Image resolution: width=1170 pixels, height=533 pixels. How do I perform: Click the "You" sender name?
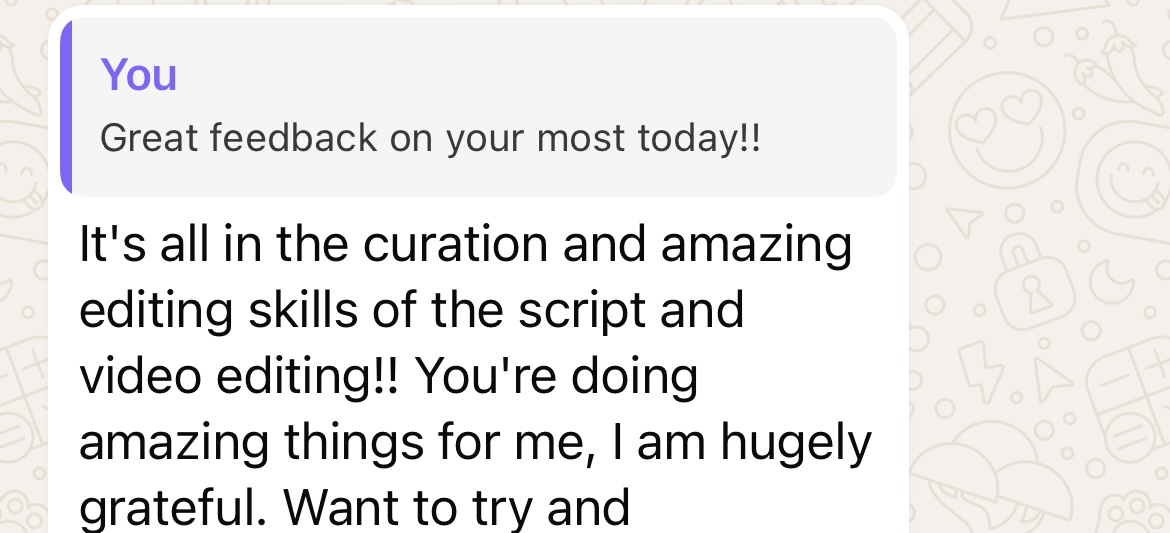coord(139,75)
